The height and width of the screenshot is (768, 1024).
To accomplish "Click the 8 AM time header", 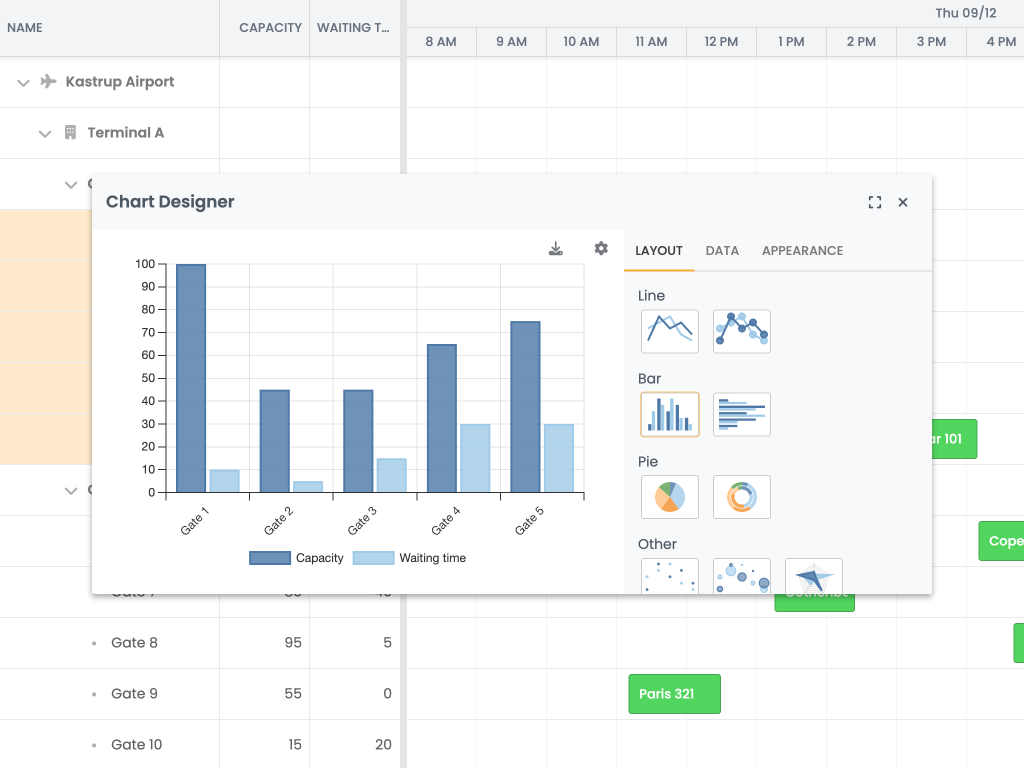I will (x=441, y=42).
